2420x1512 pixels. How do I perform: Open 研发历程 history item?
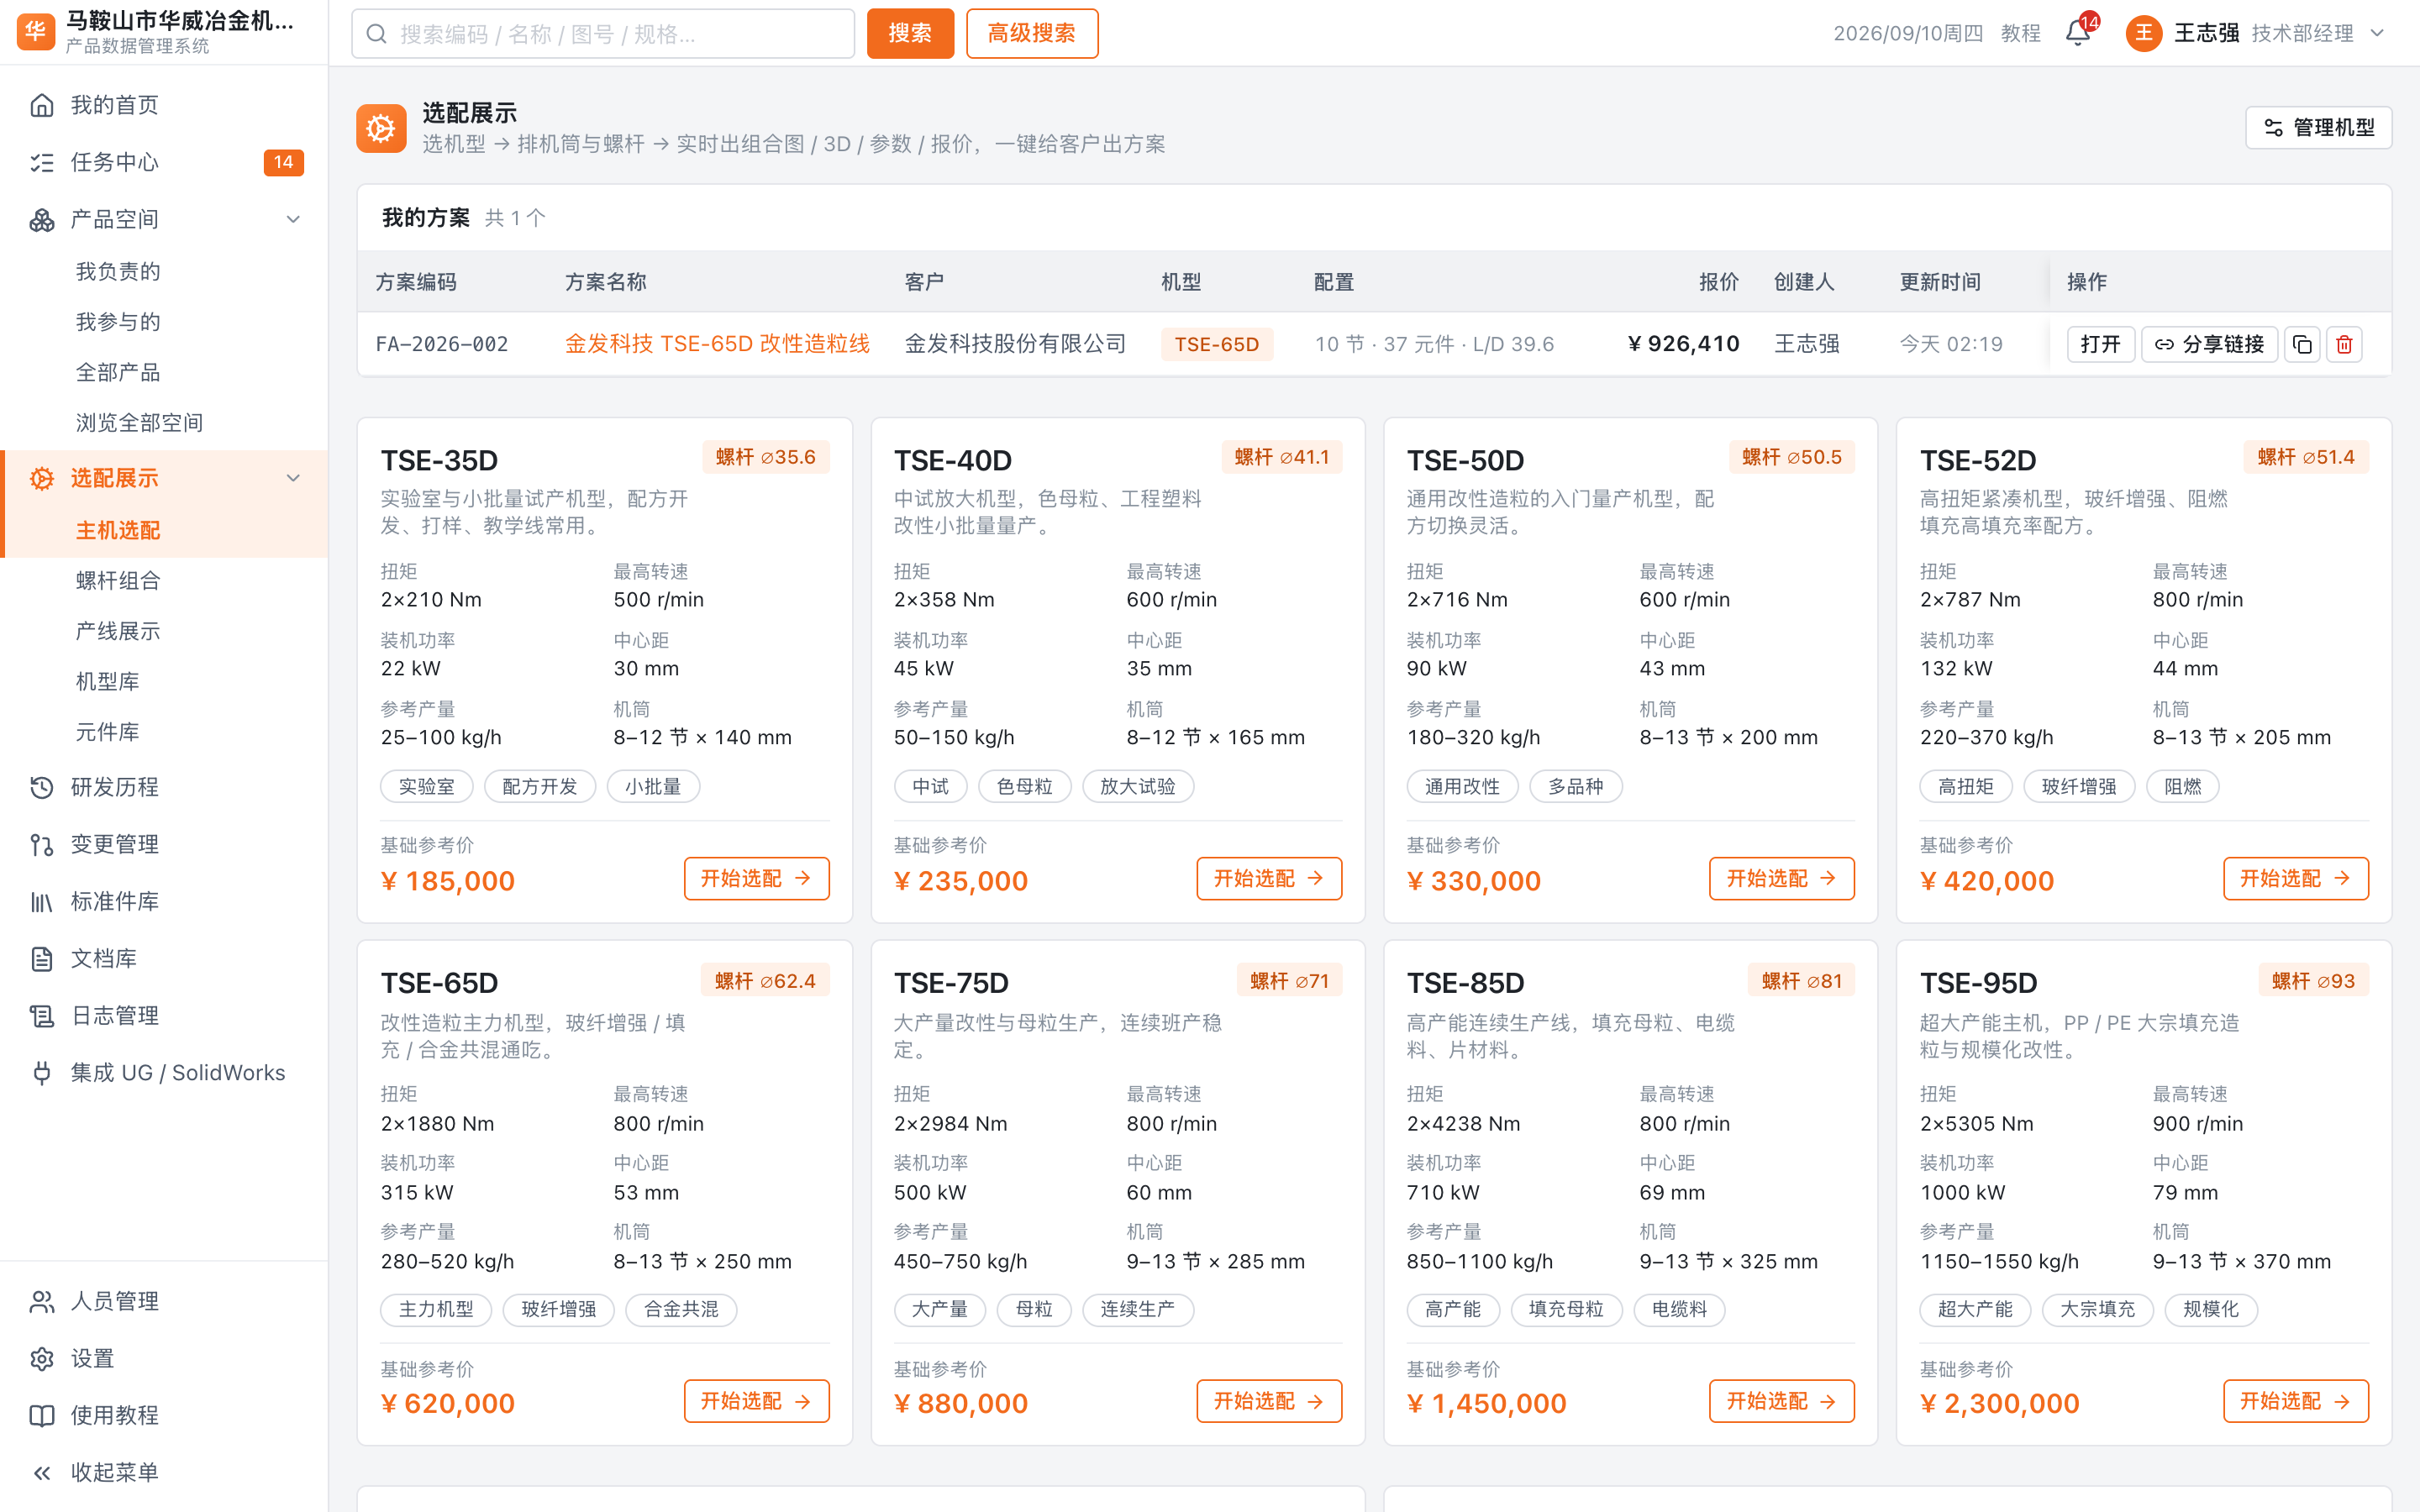[x=165, y=787]
